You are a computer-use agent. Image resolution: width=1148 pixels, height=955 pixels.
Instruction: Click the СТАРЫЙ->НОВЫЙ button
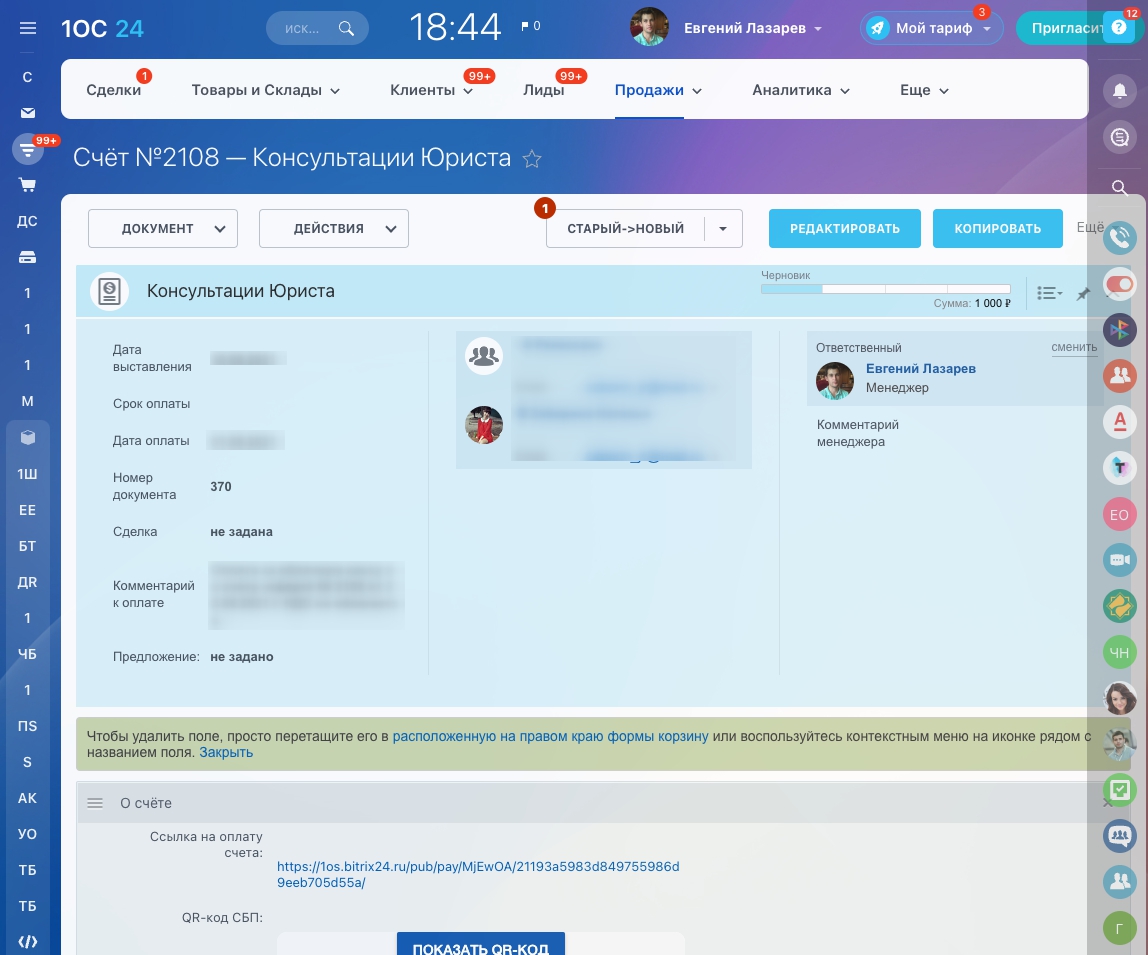(x=626, y=228)
